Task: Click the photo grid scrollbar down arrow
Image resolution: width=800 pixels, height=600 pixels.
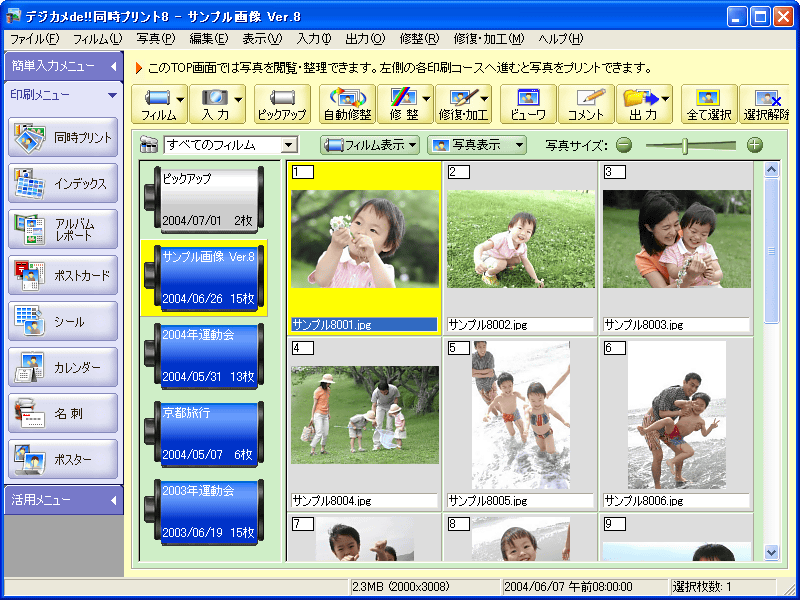Action: click(771, 552)
